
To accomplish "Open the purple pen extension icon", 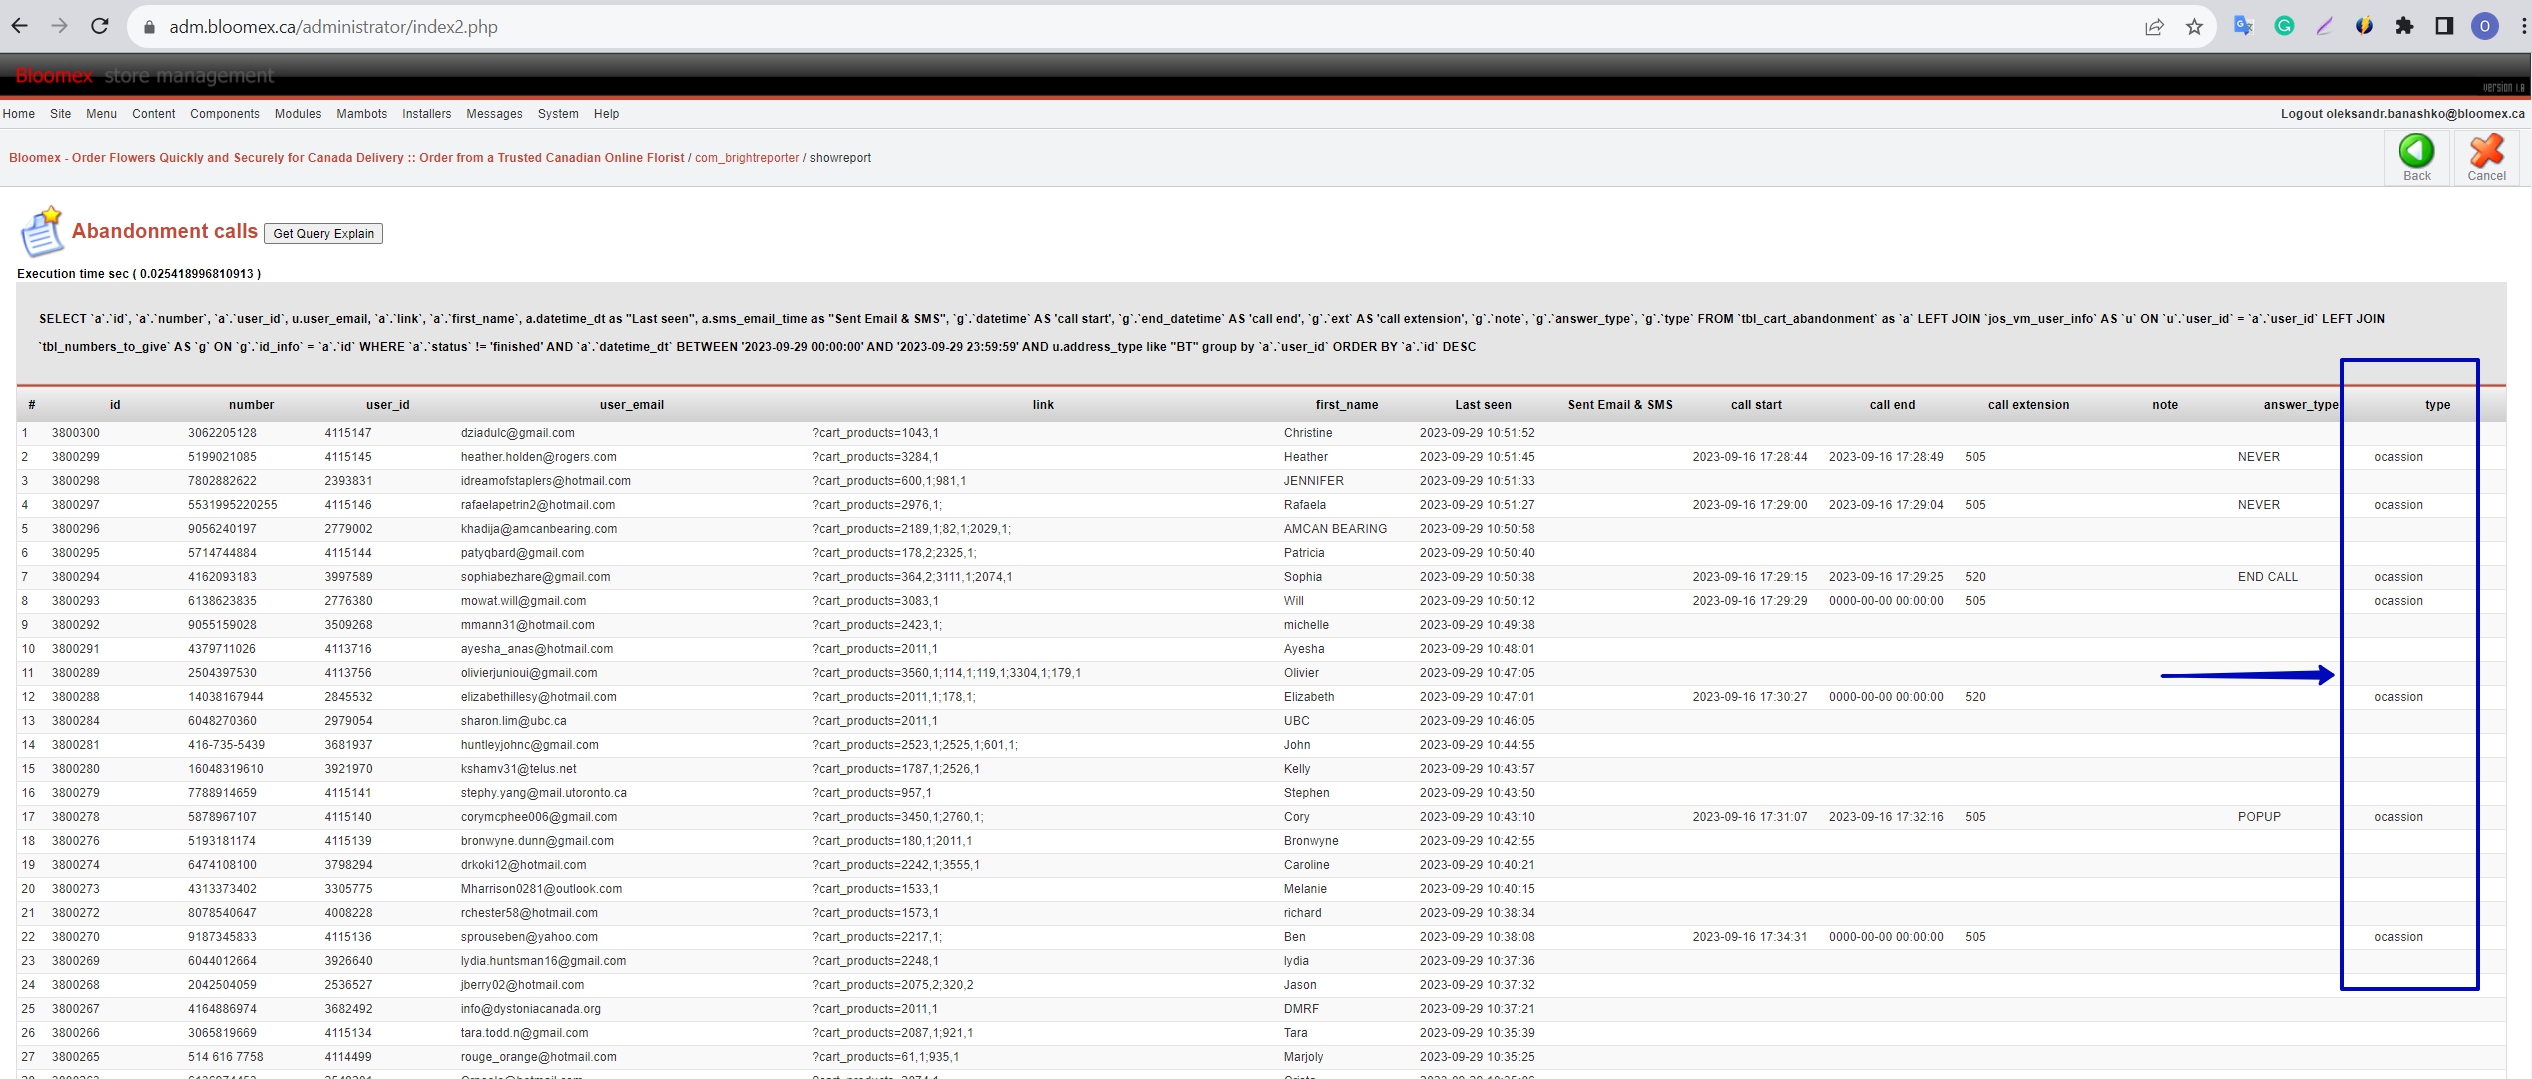I will (x=2324, y=27).
